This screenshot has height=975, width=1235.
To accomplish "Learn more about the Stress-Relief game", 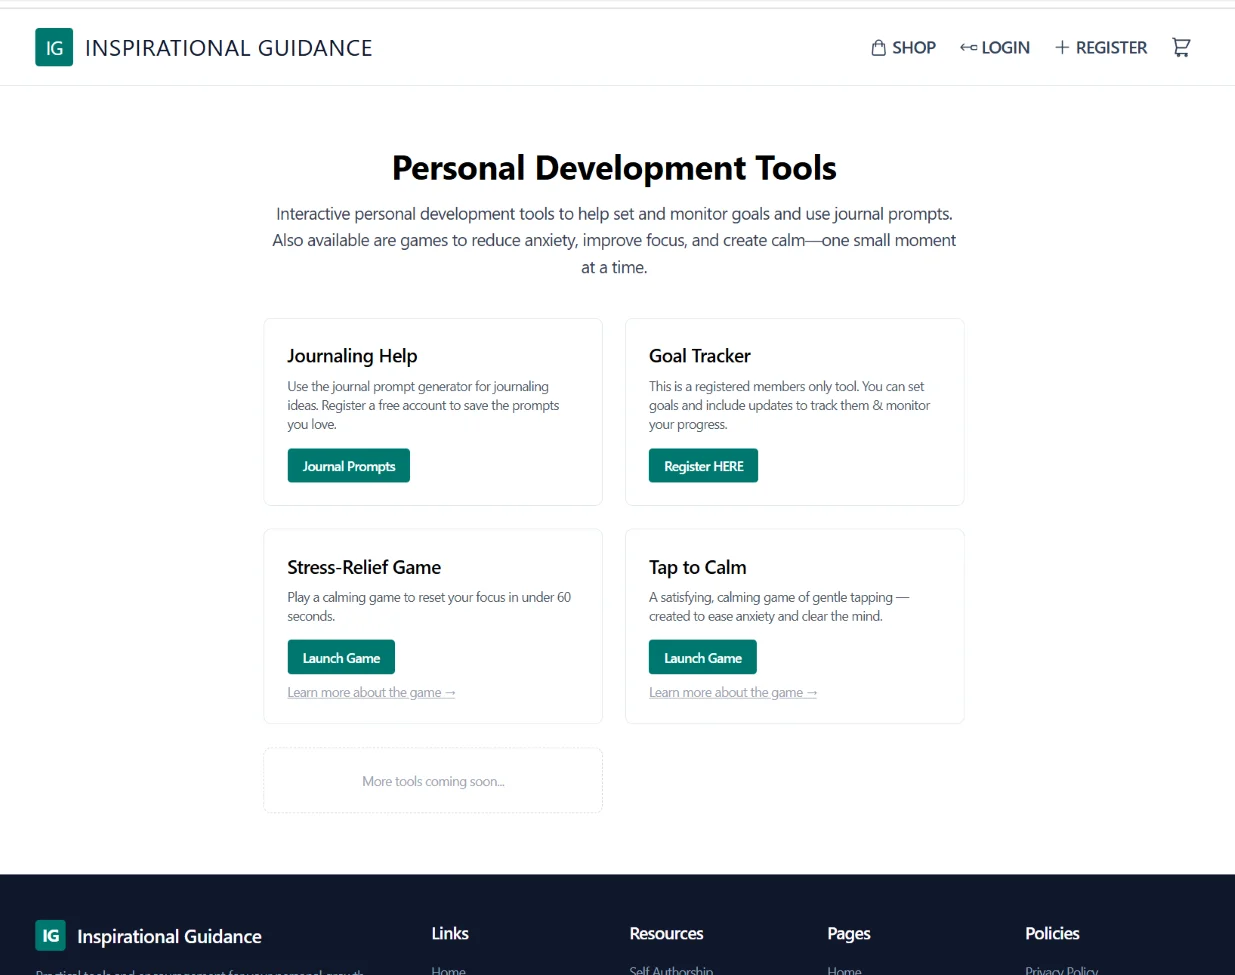I will [371, 693].
